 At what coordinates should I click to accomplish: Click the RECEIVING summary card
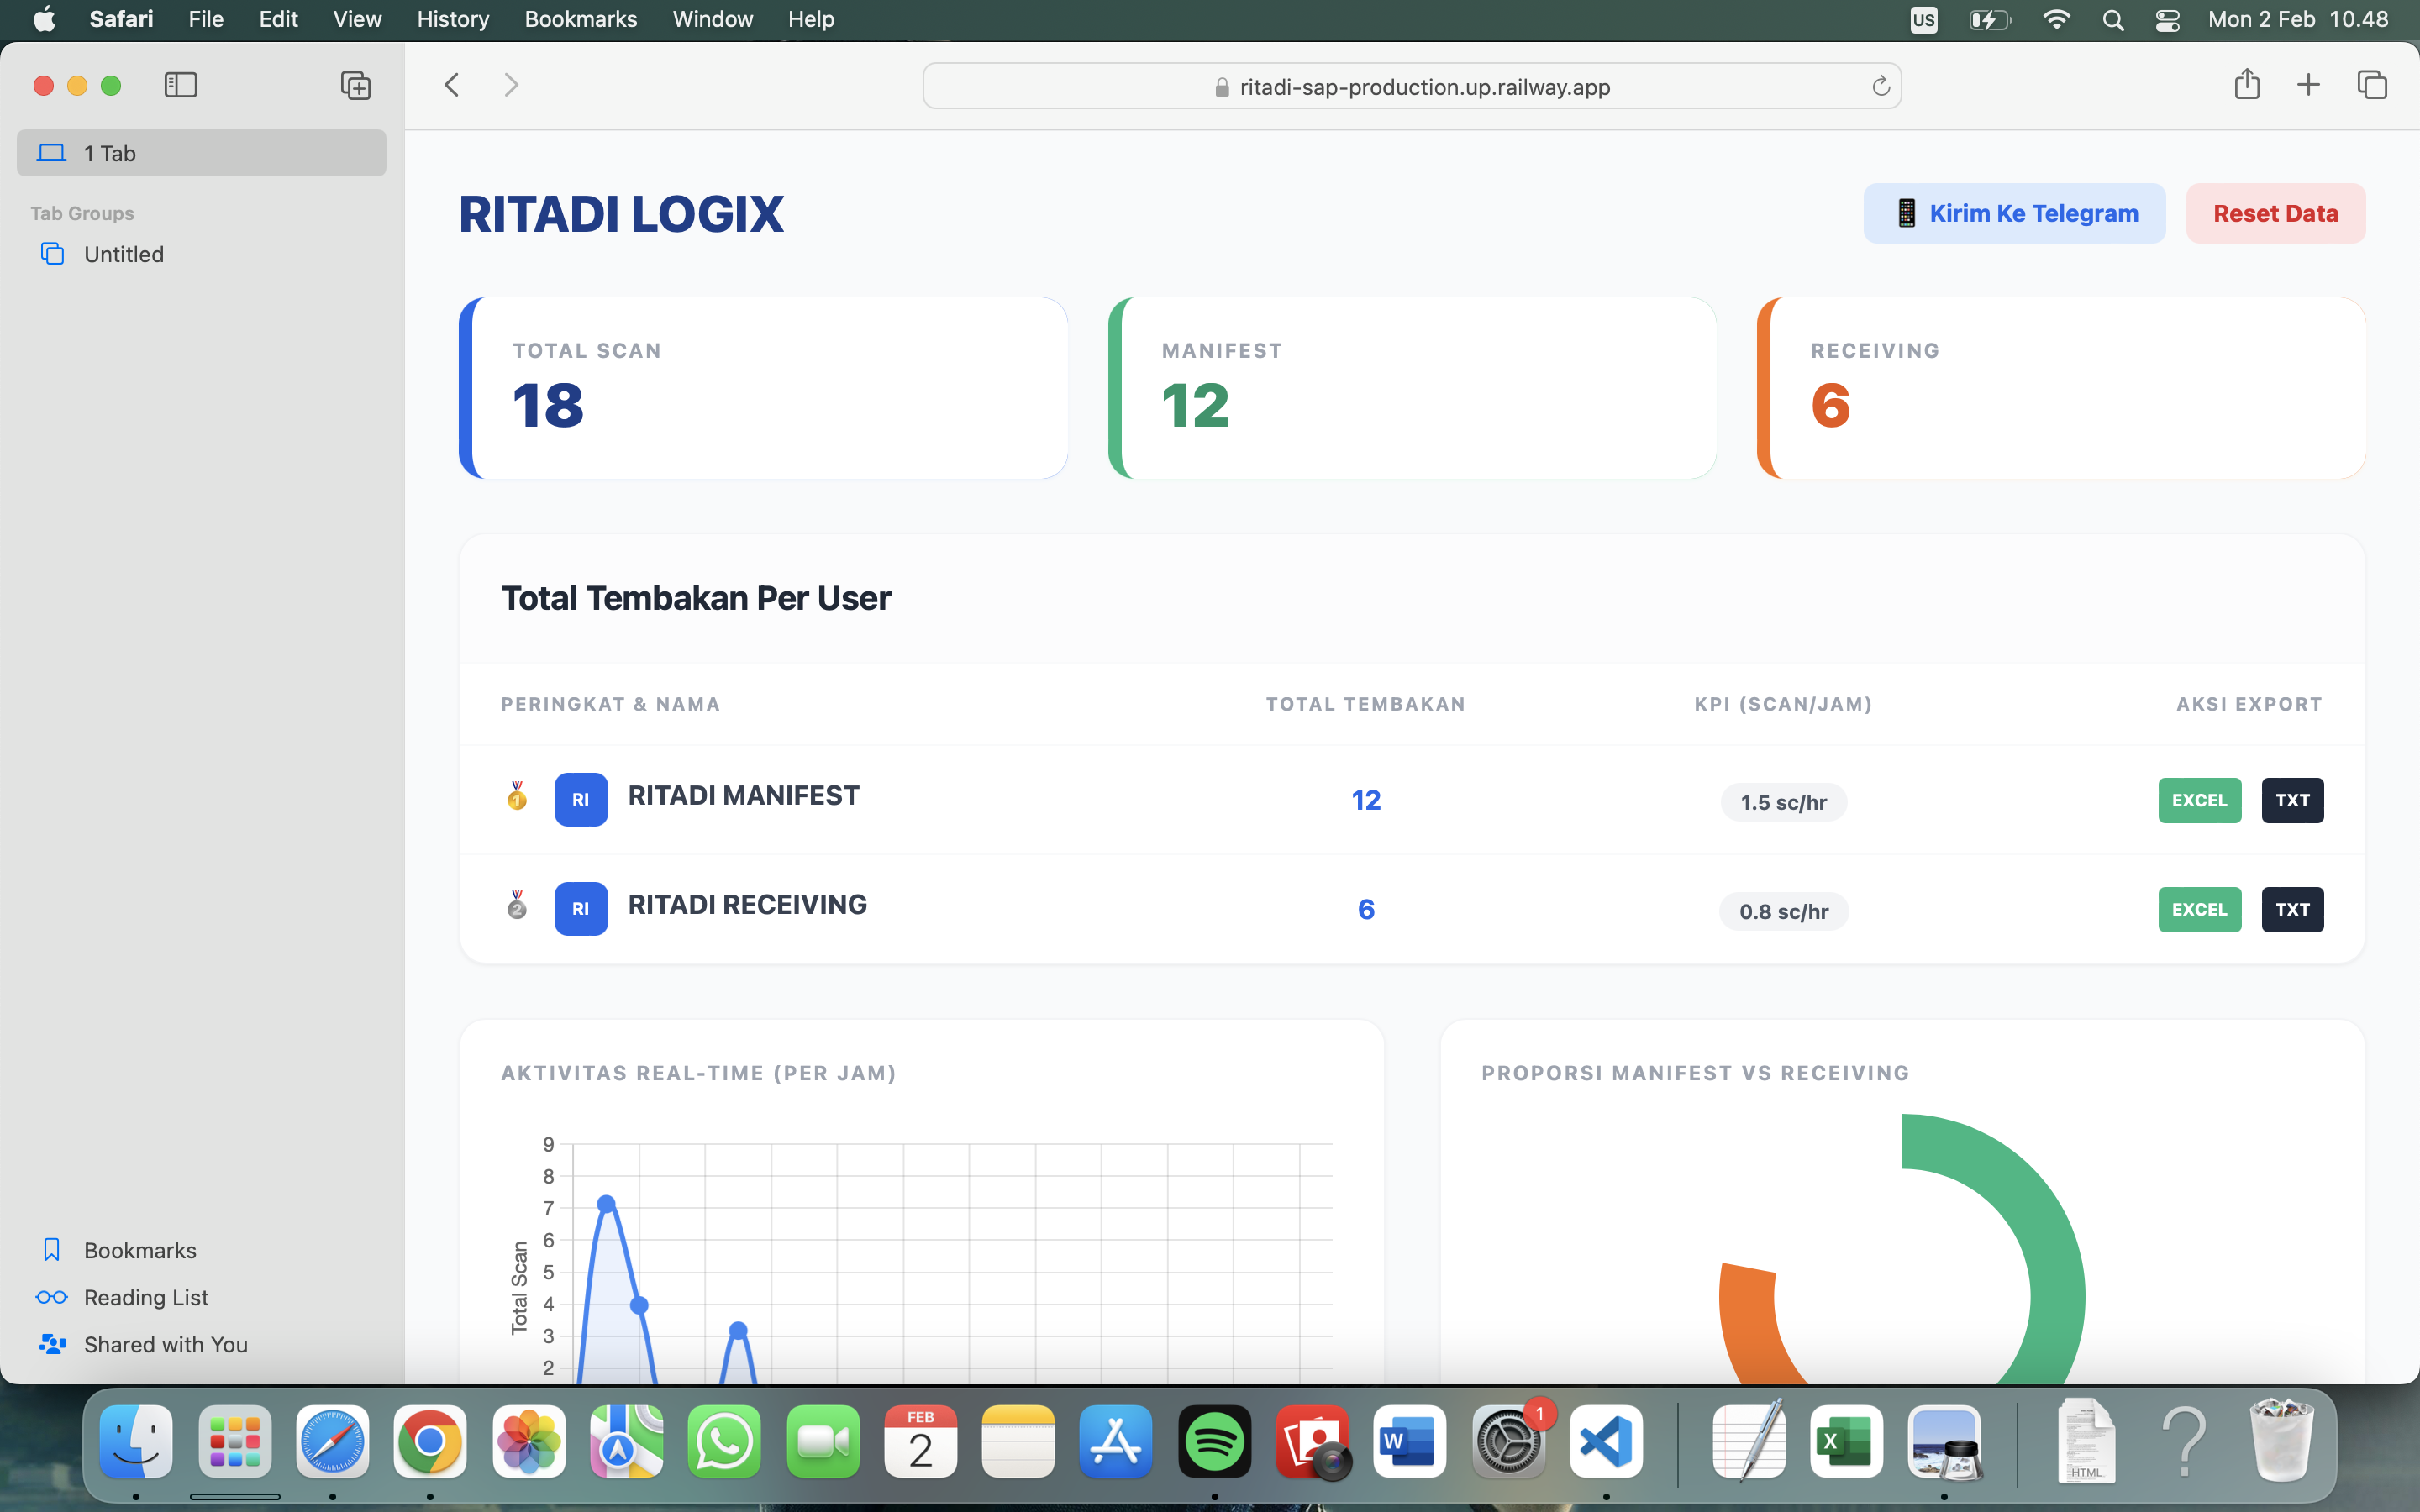[2061, 388]
